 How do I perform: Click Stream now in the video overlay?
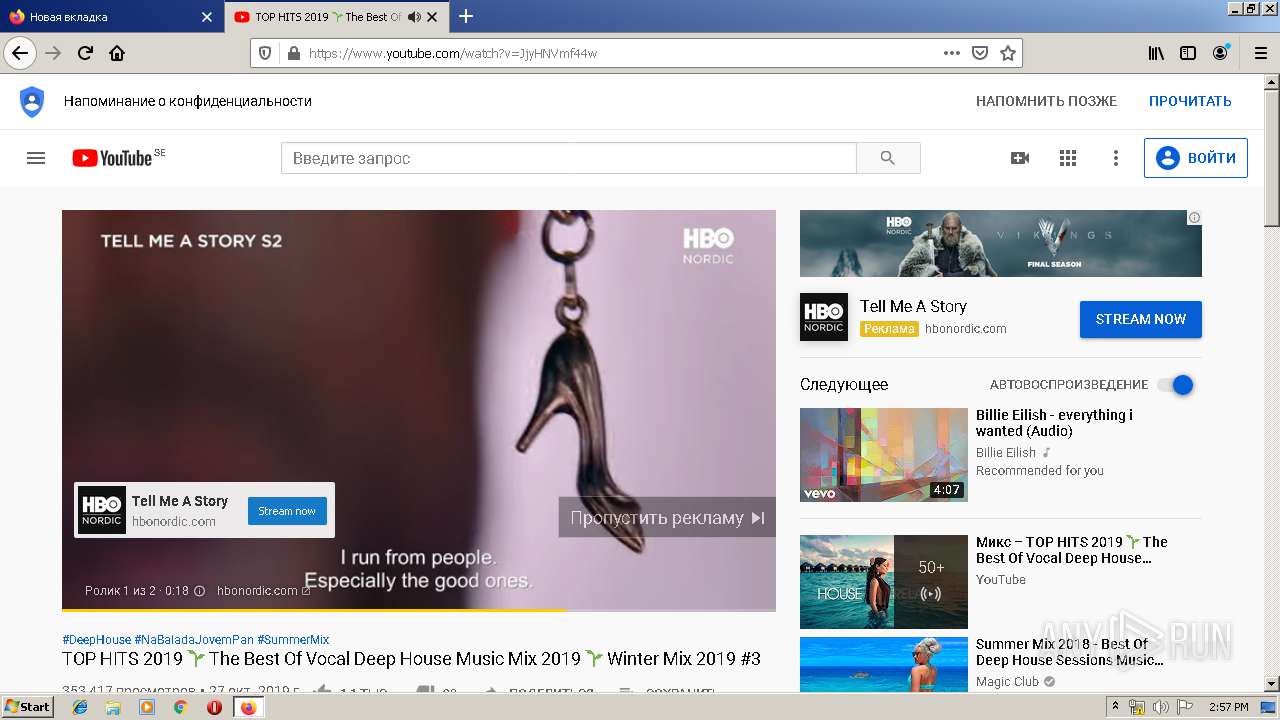click(x=287, y=511)
